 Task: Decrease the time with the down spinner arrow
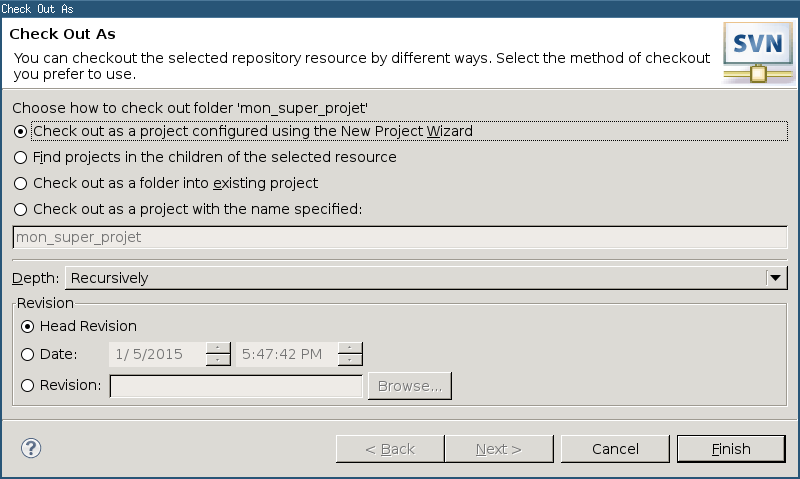(350, 360)
